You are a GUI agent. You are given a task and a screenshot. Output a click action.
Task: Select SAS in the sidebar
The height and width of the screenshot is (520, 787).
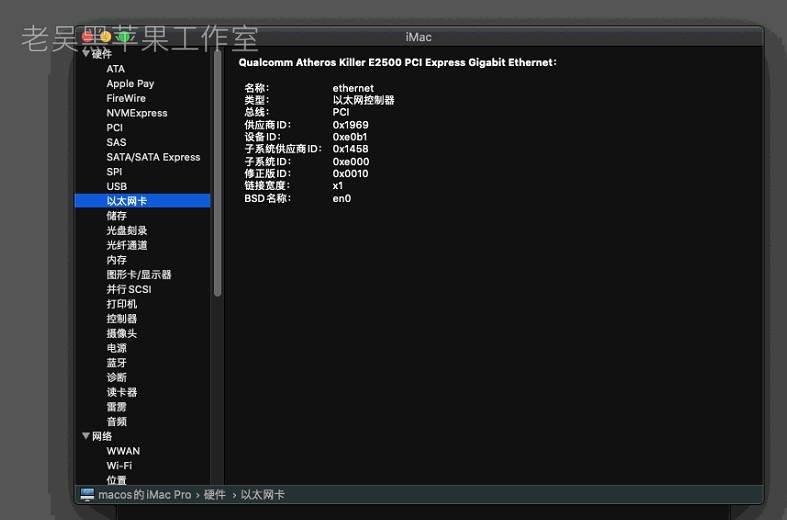pyautogui.click(x=116, y=142)
